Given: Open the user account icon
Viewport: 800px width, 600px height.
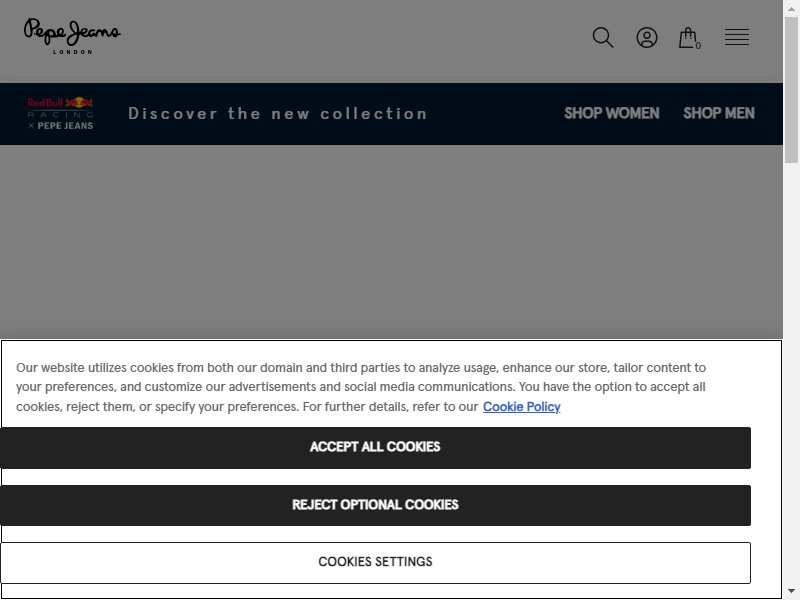Looking at the screenshot, I should coord(646,37).
